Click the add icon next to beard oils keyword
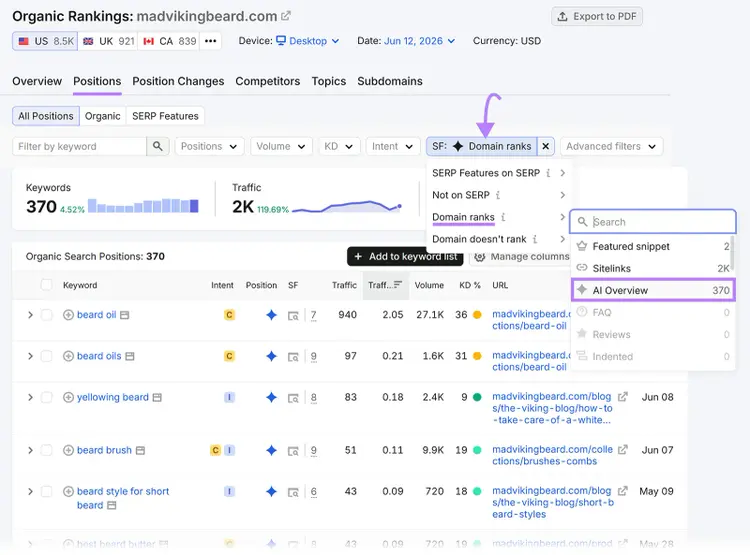The image size is (750, 555). [x=68, y=356]
